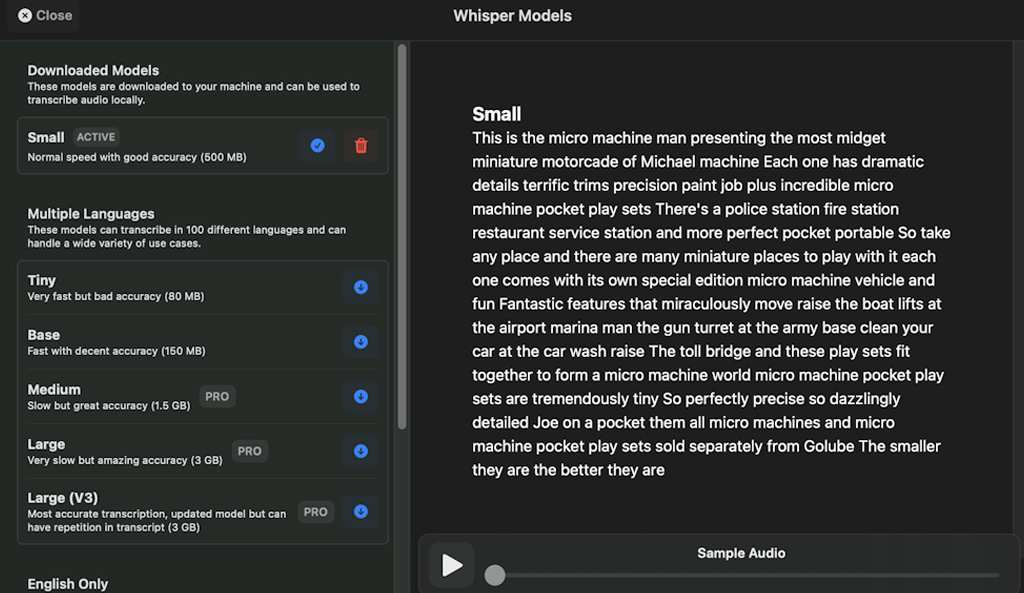
Task: Click the blue checkmark for the Small model
Action: click(x=317, y=146)
